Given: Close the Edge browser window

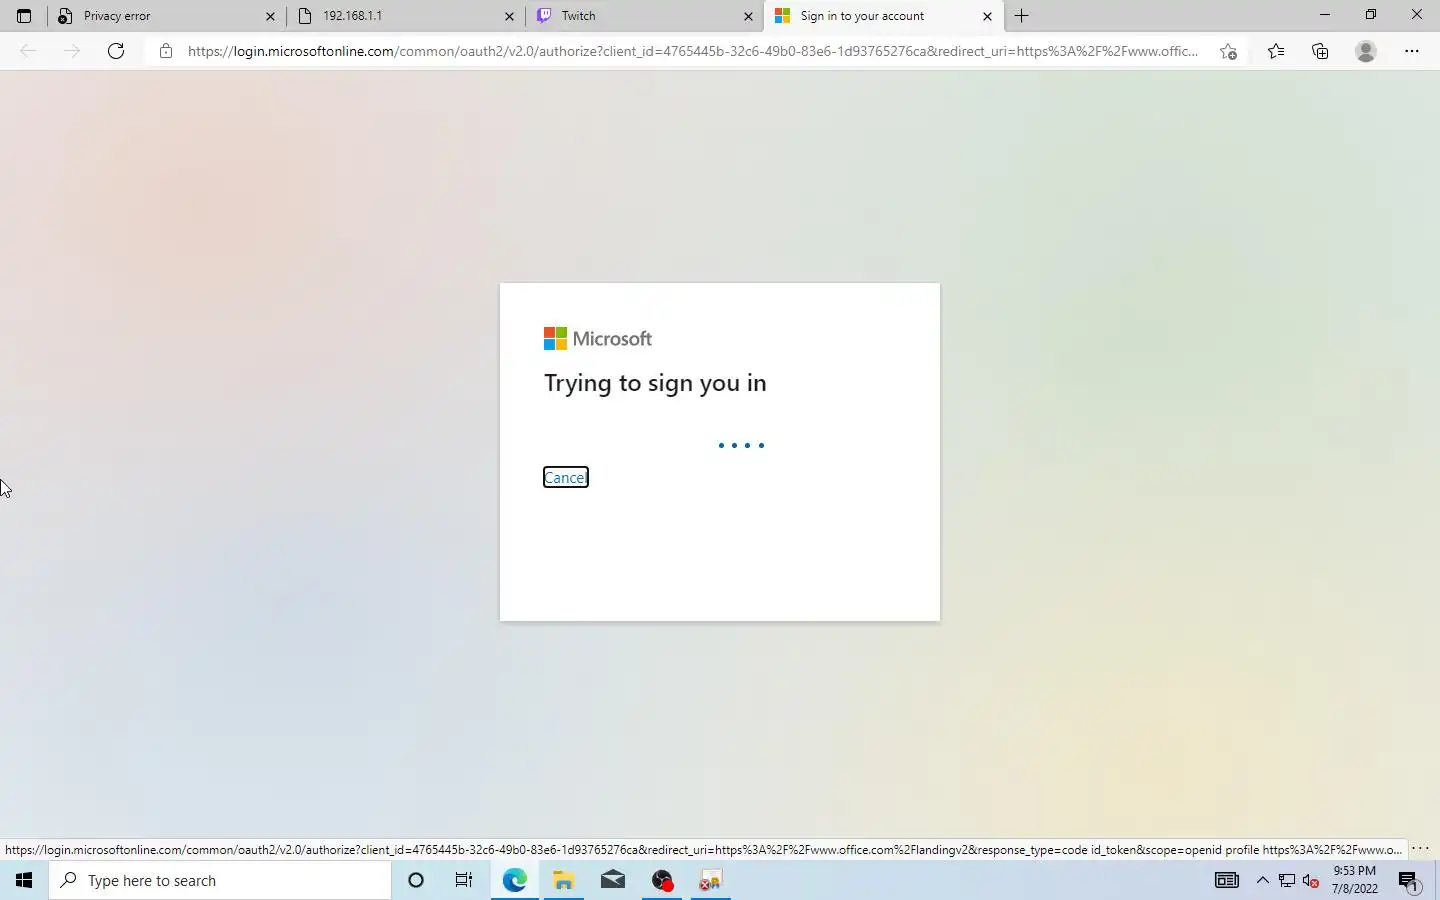Looking at the screenshot, I should click(x=1417, y=15).
